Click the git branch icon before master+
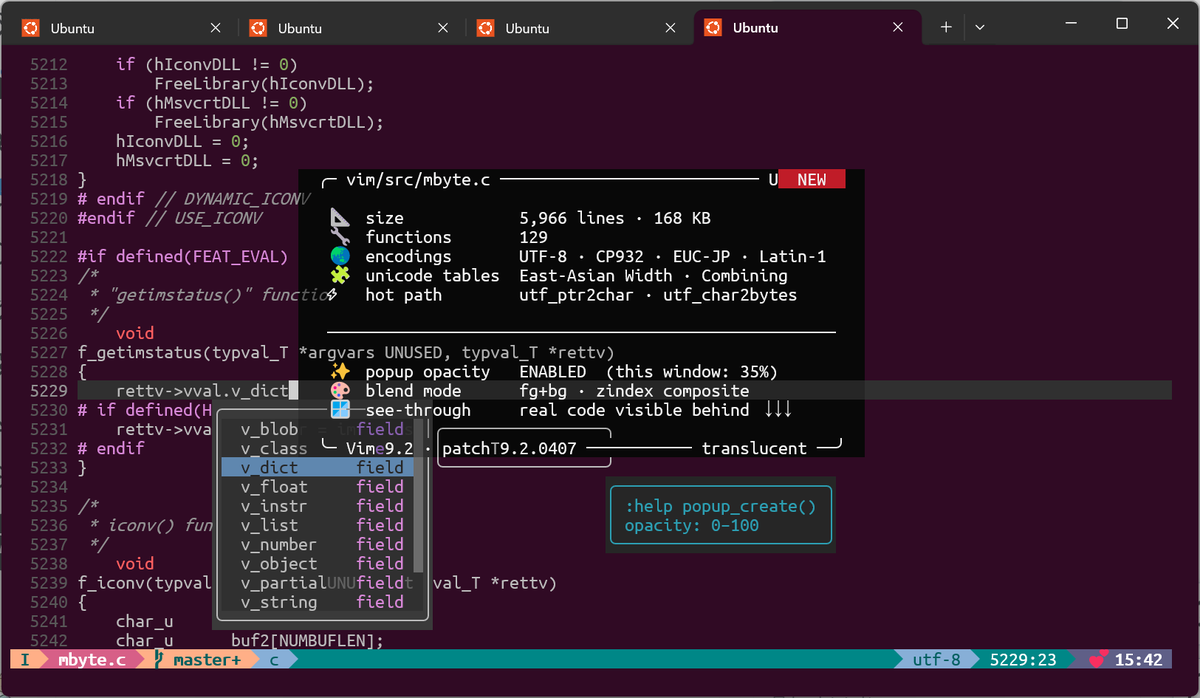The width and height of the screenshot is (1200, 698). pos(158,660)
